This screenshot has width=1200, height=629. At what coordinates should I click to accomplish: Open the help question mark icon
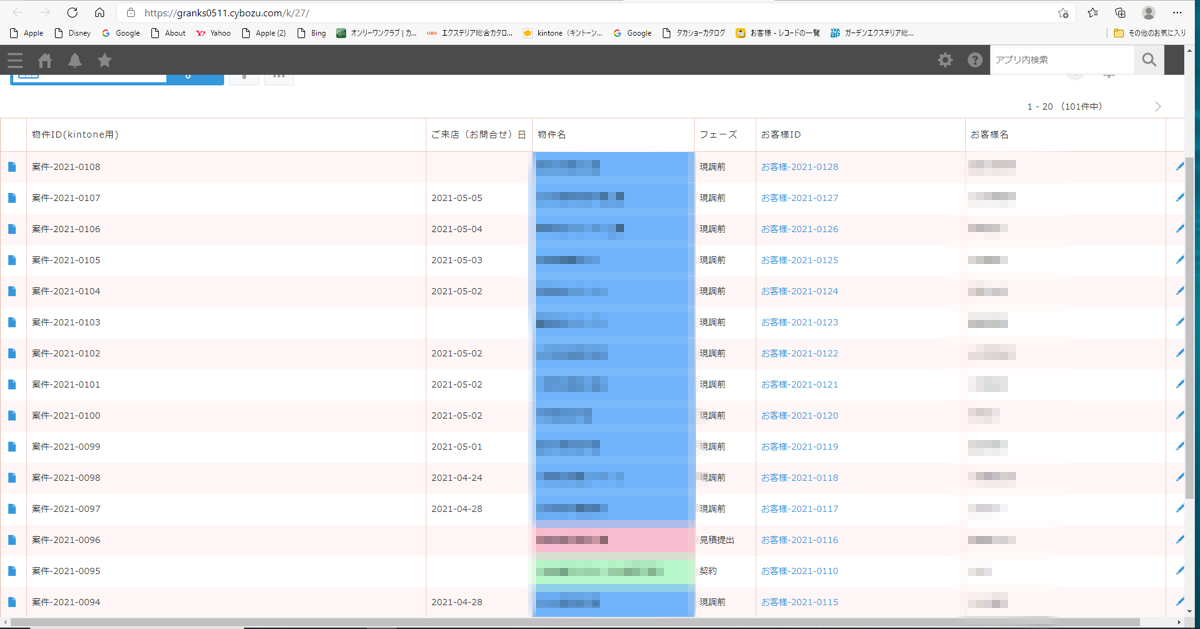(975, 60)
